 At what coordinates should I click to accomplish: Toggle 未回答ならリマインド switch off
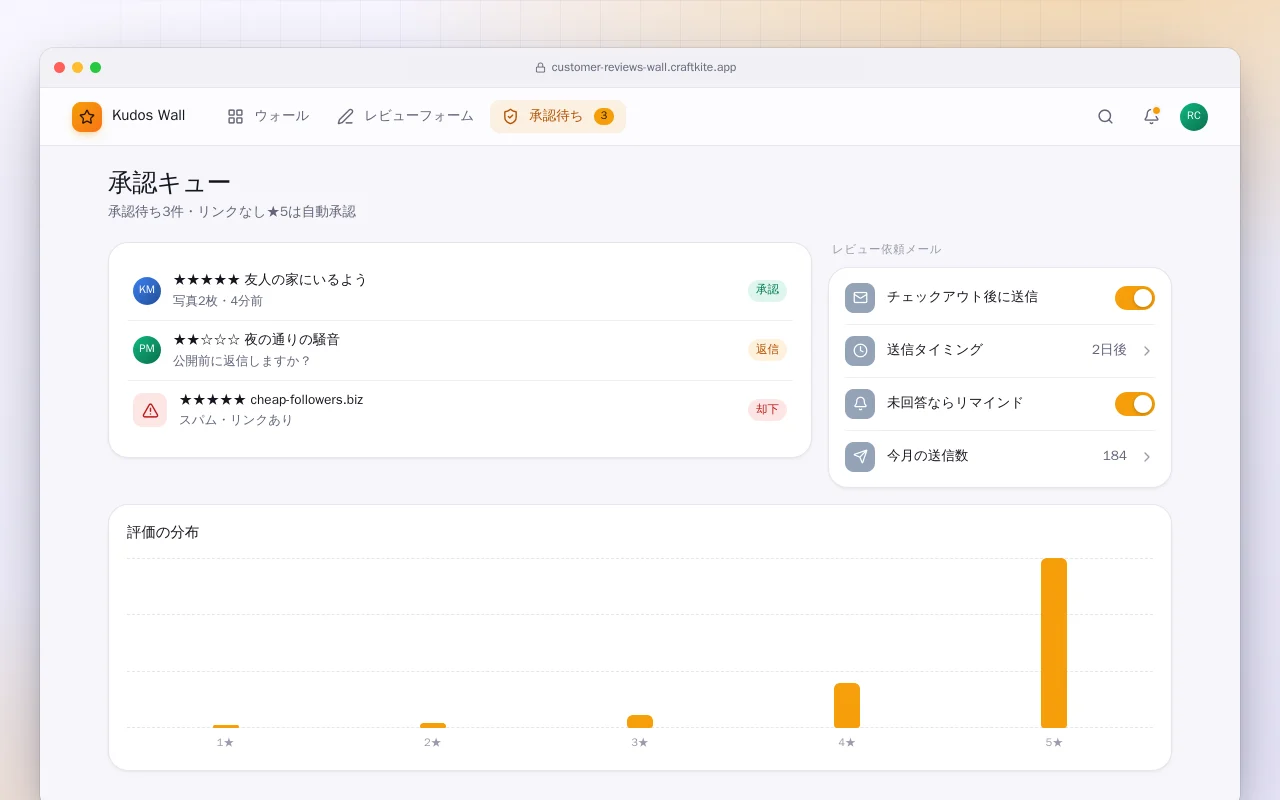pos(1135,404)
